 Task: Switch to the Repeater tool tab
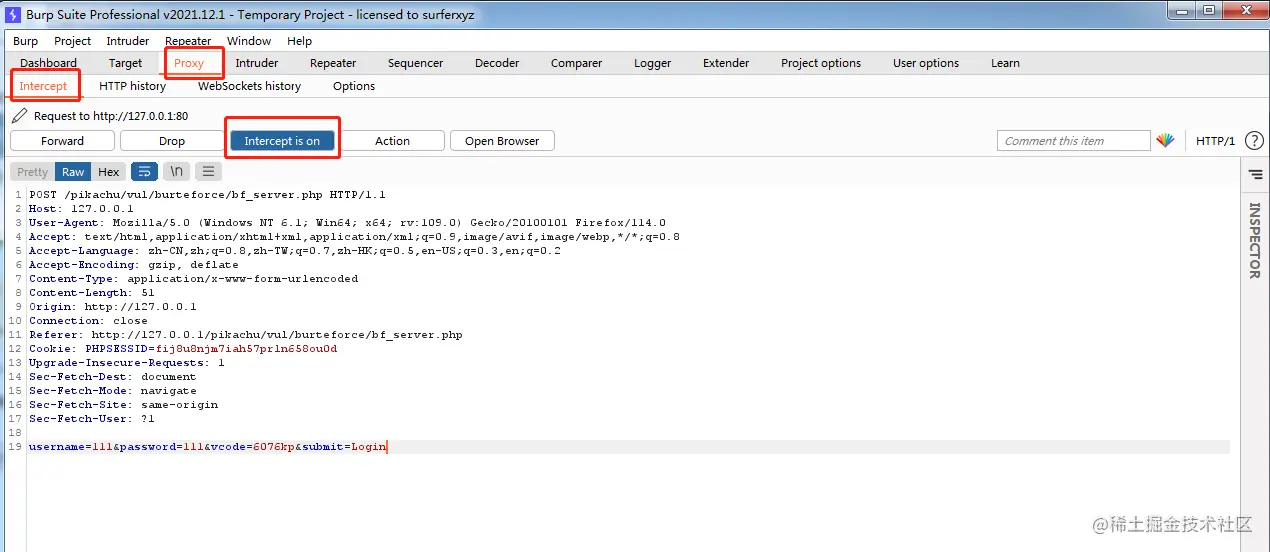point(333,63)
